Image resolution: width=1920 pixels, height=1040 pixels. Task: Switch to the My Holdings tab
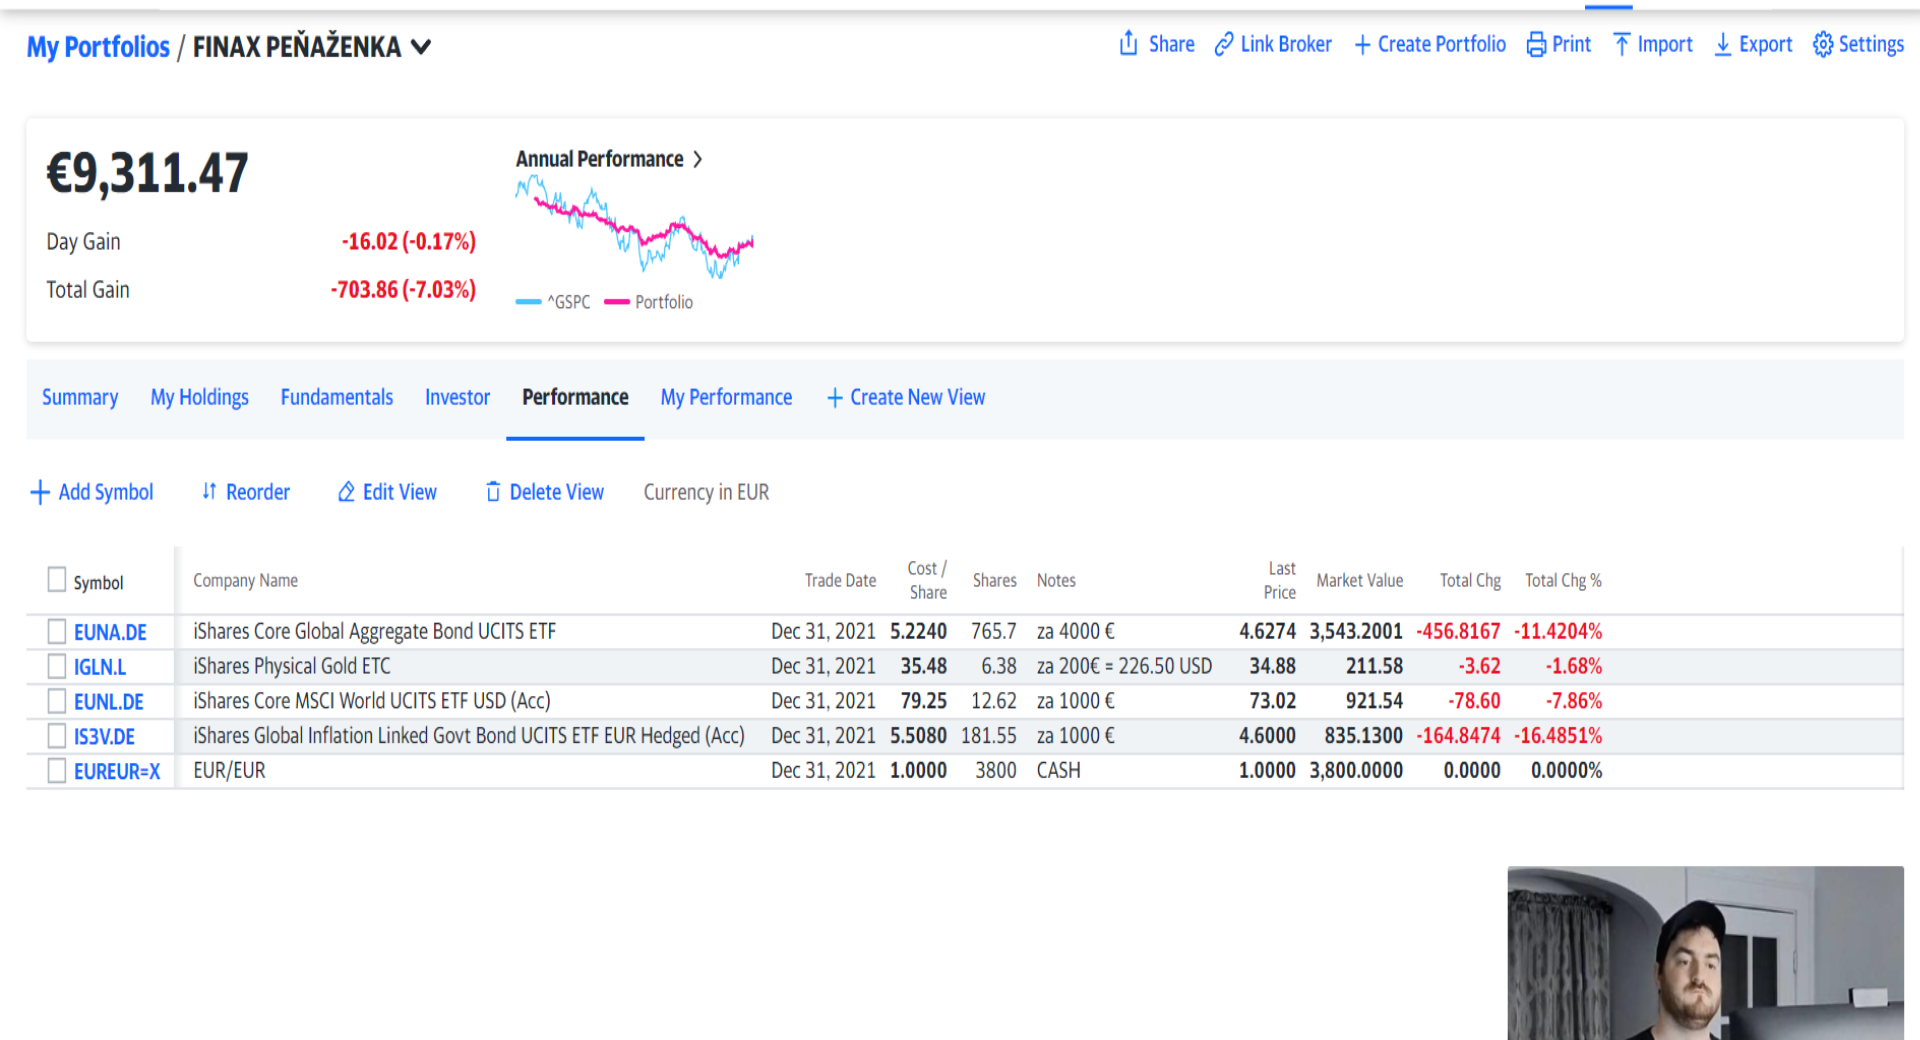pyautogui.click(x=200, y=398)
